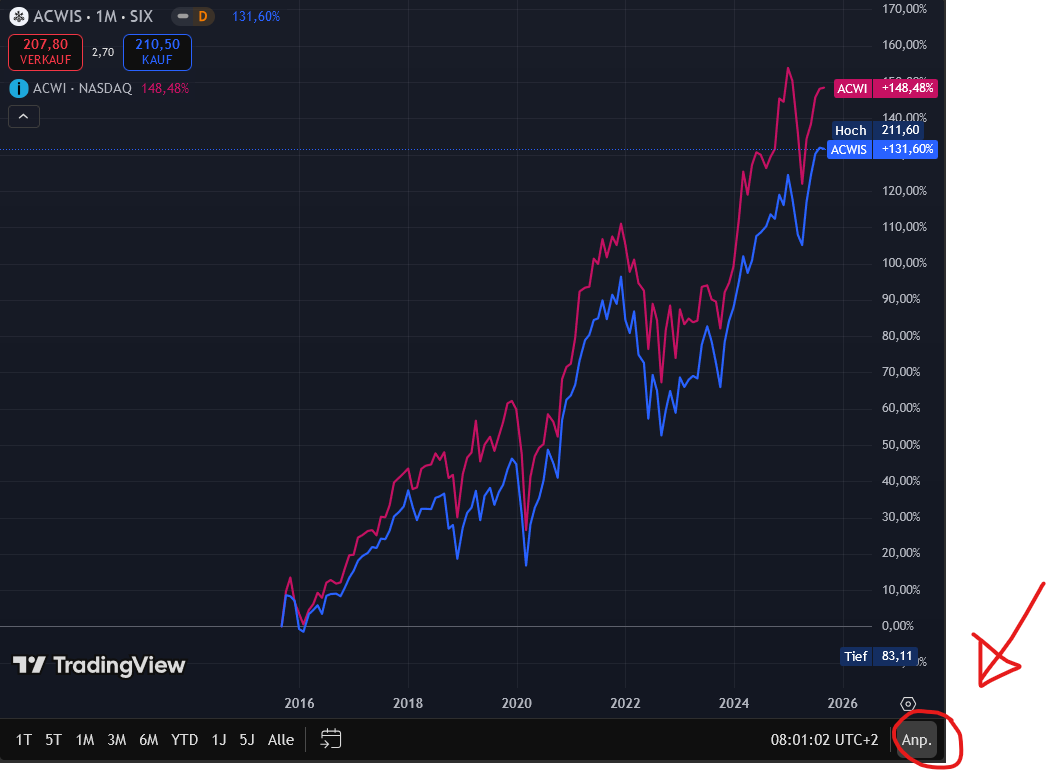Click the pink ACWI +148,48% price label
This screenshot has width=1047, height=772.
[x=885, y=88]
